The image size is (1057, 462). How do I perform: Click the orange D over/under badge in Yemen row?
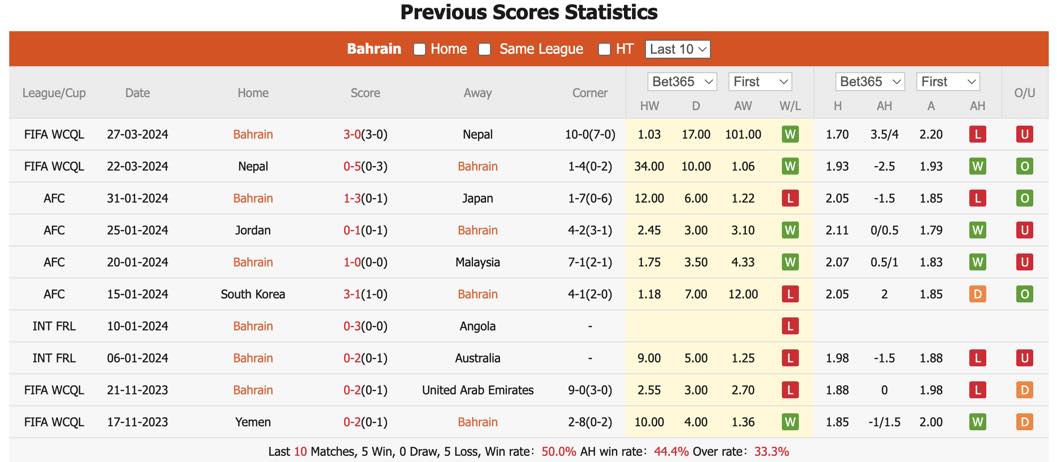[x=1025, y=422]
